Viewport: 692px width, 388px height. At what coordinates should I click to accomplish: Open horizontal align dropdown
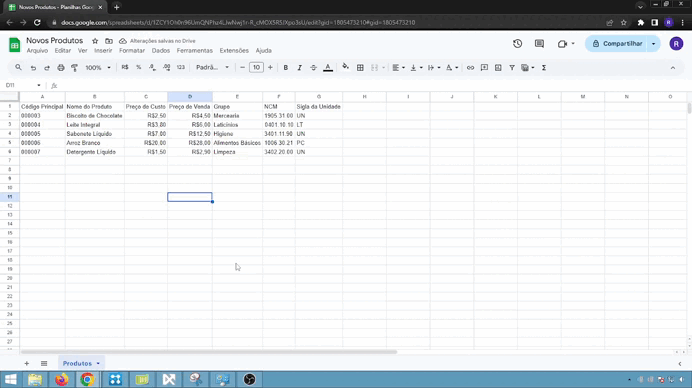(x=398, y=68)
